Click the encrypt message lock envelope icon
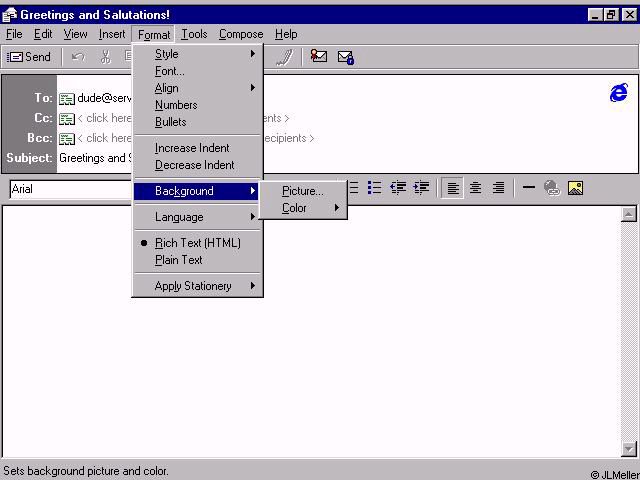Screen dimensions: 640x480 pyautogui.click(x=346, y=57)
